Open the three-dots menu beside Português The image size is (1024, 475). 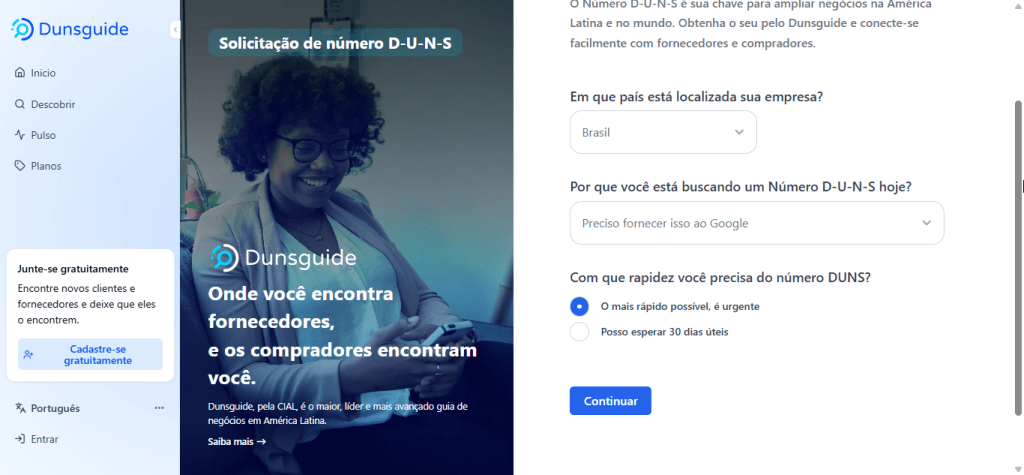coord(159,408)
